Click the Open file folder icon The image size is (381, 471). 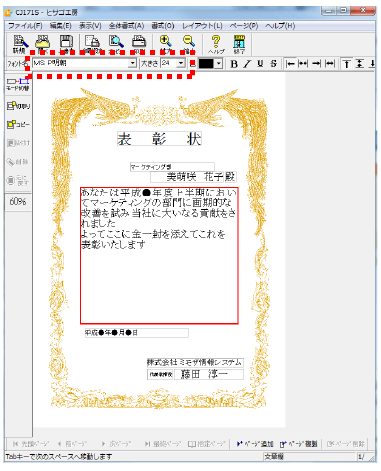[x=43, y=44]
